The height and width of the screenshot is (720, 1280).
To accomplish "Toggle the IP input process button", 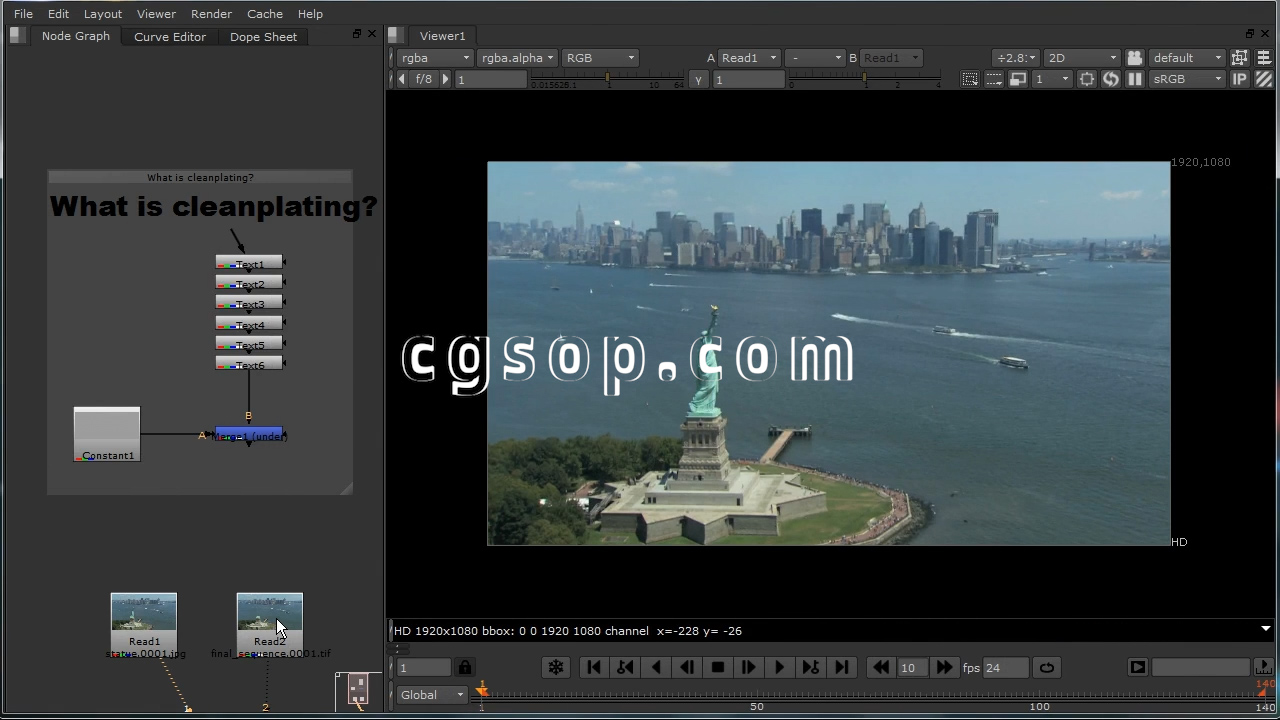I will coord(1240,79).
